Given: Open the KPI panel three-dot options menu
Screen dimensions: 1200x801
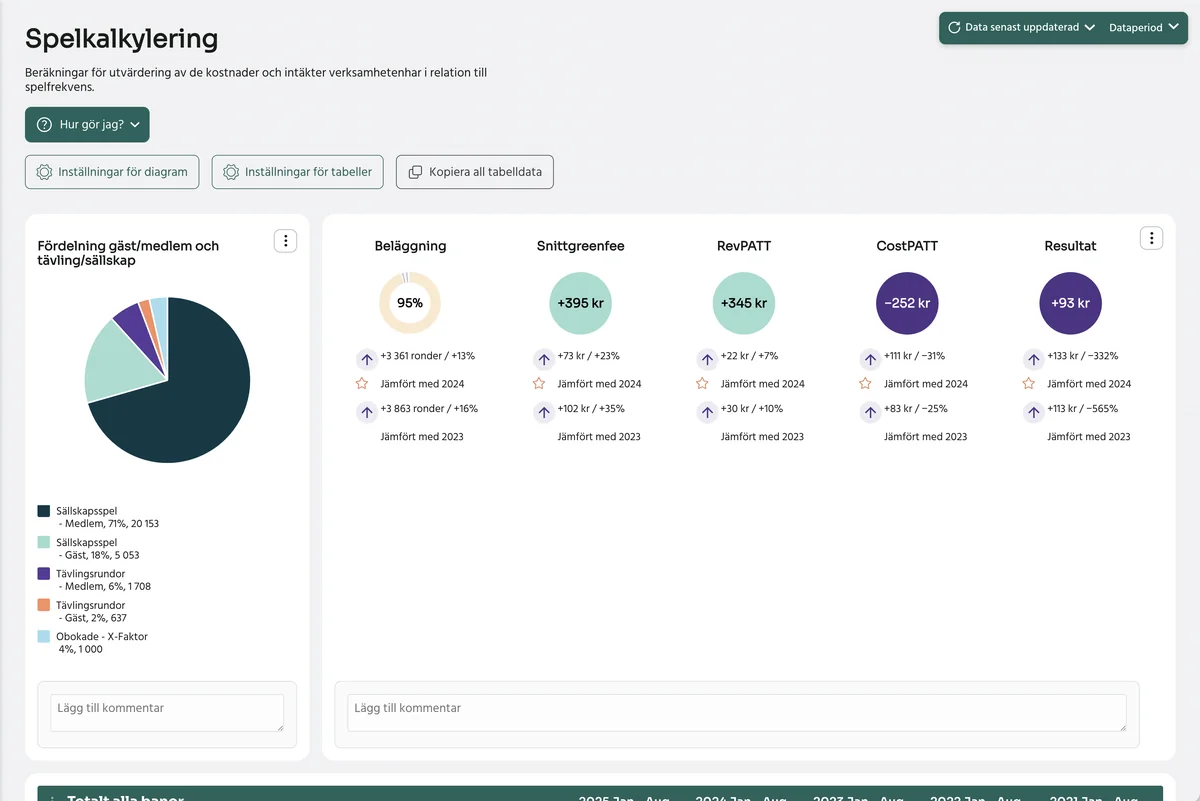Looking at the screenshot, I should (1152, 238).
